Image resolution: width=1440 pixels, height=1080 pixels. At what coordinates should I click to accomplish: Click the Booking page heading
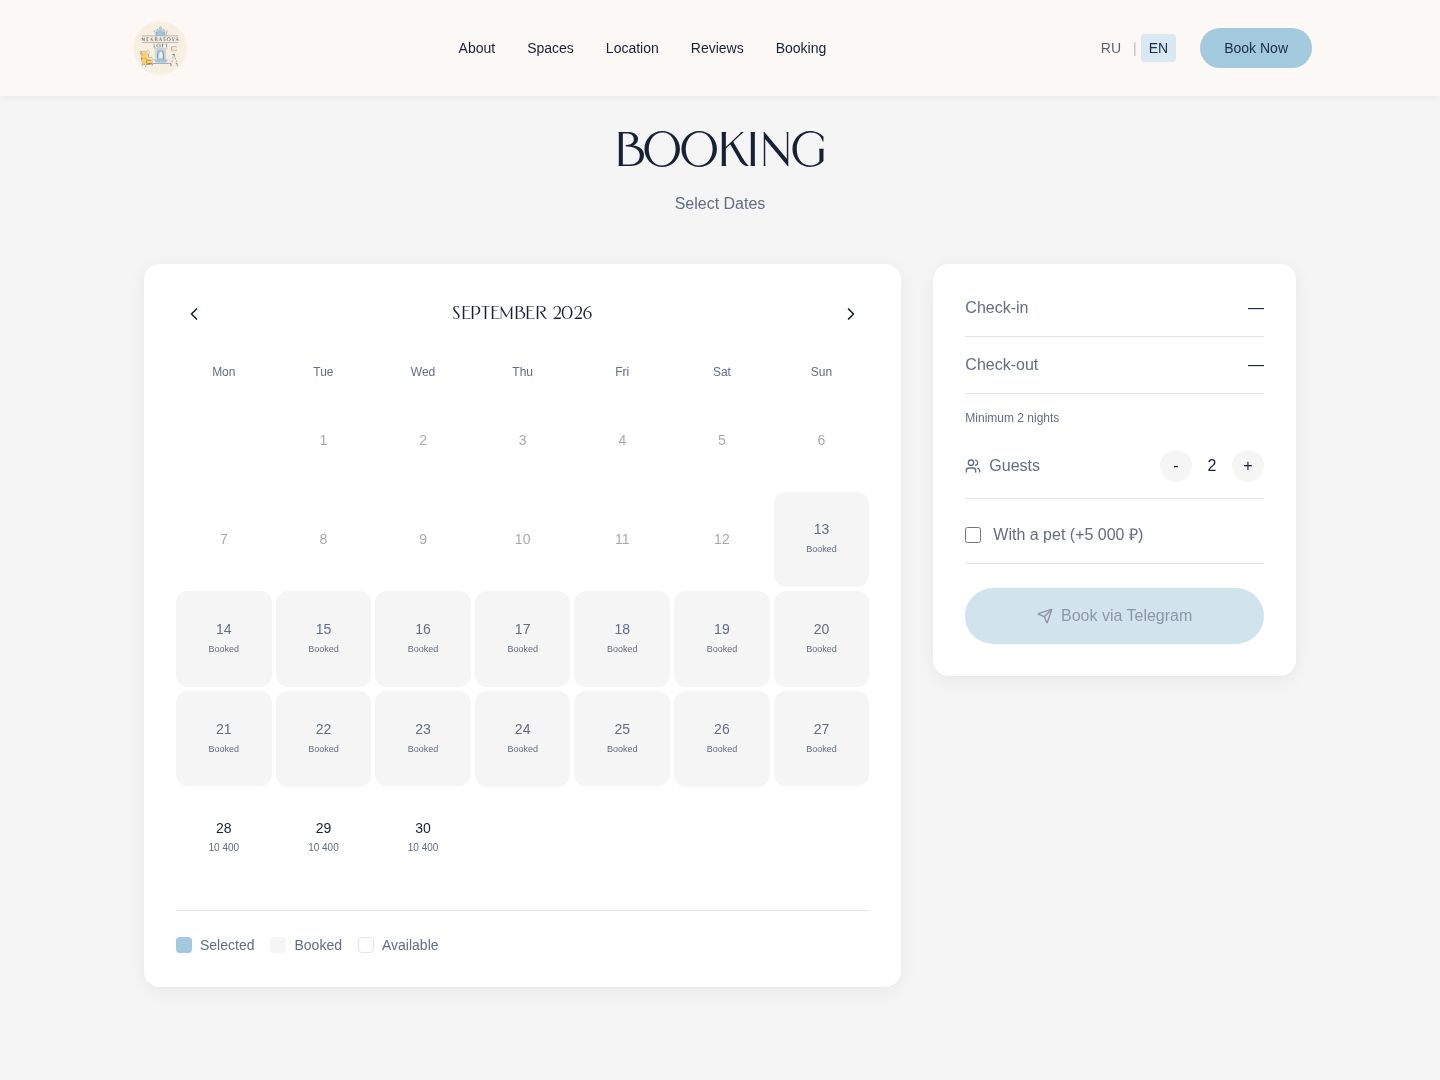pos(720,150)
